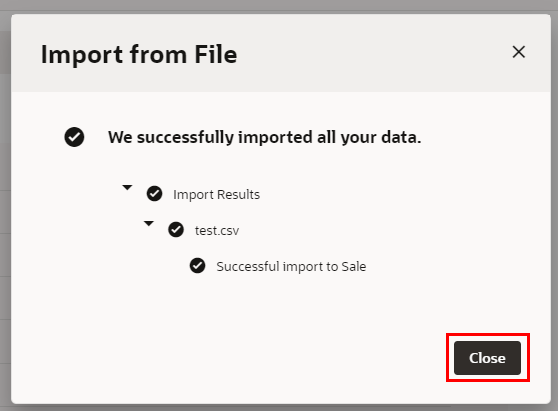
Task: Click the checkmark icon next to Import Results
Action: [154, 194]
